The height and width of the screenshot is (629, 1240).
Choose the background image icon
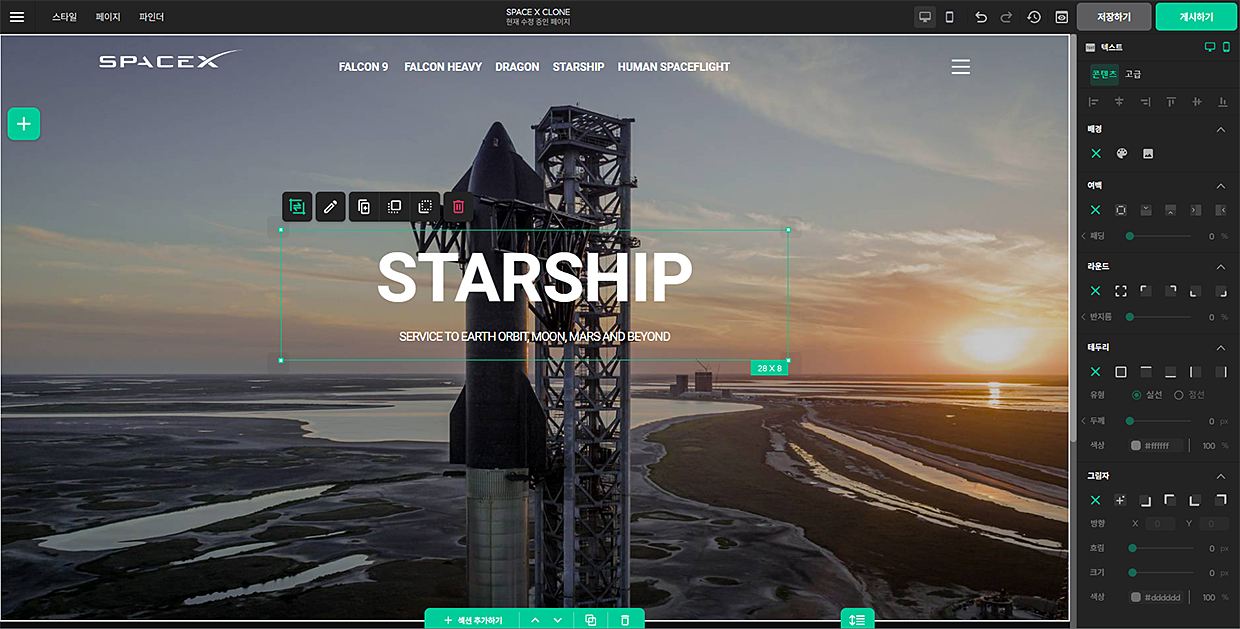point(1148,154)
